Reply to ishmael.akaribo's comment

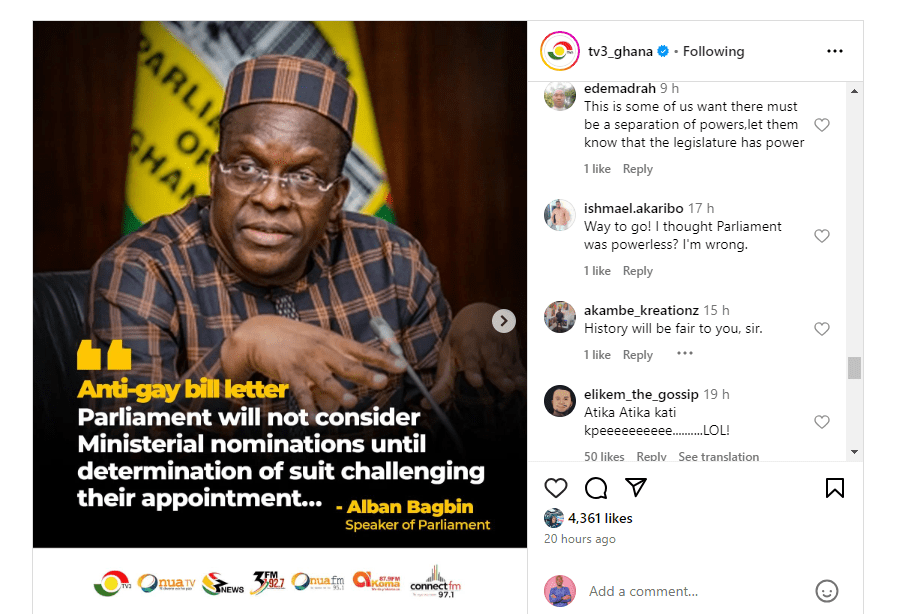pos(637,271)
